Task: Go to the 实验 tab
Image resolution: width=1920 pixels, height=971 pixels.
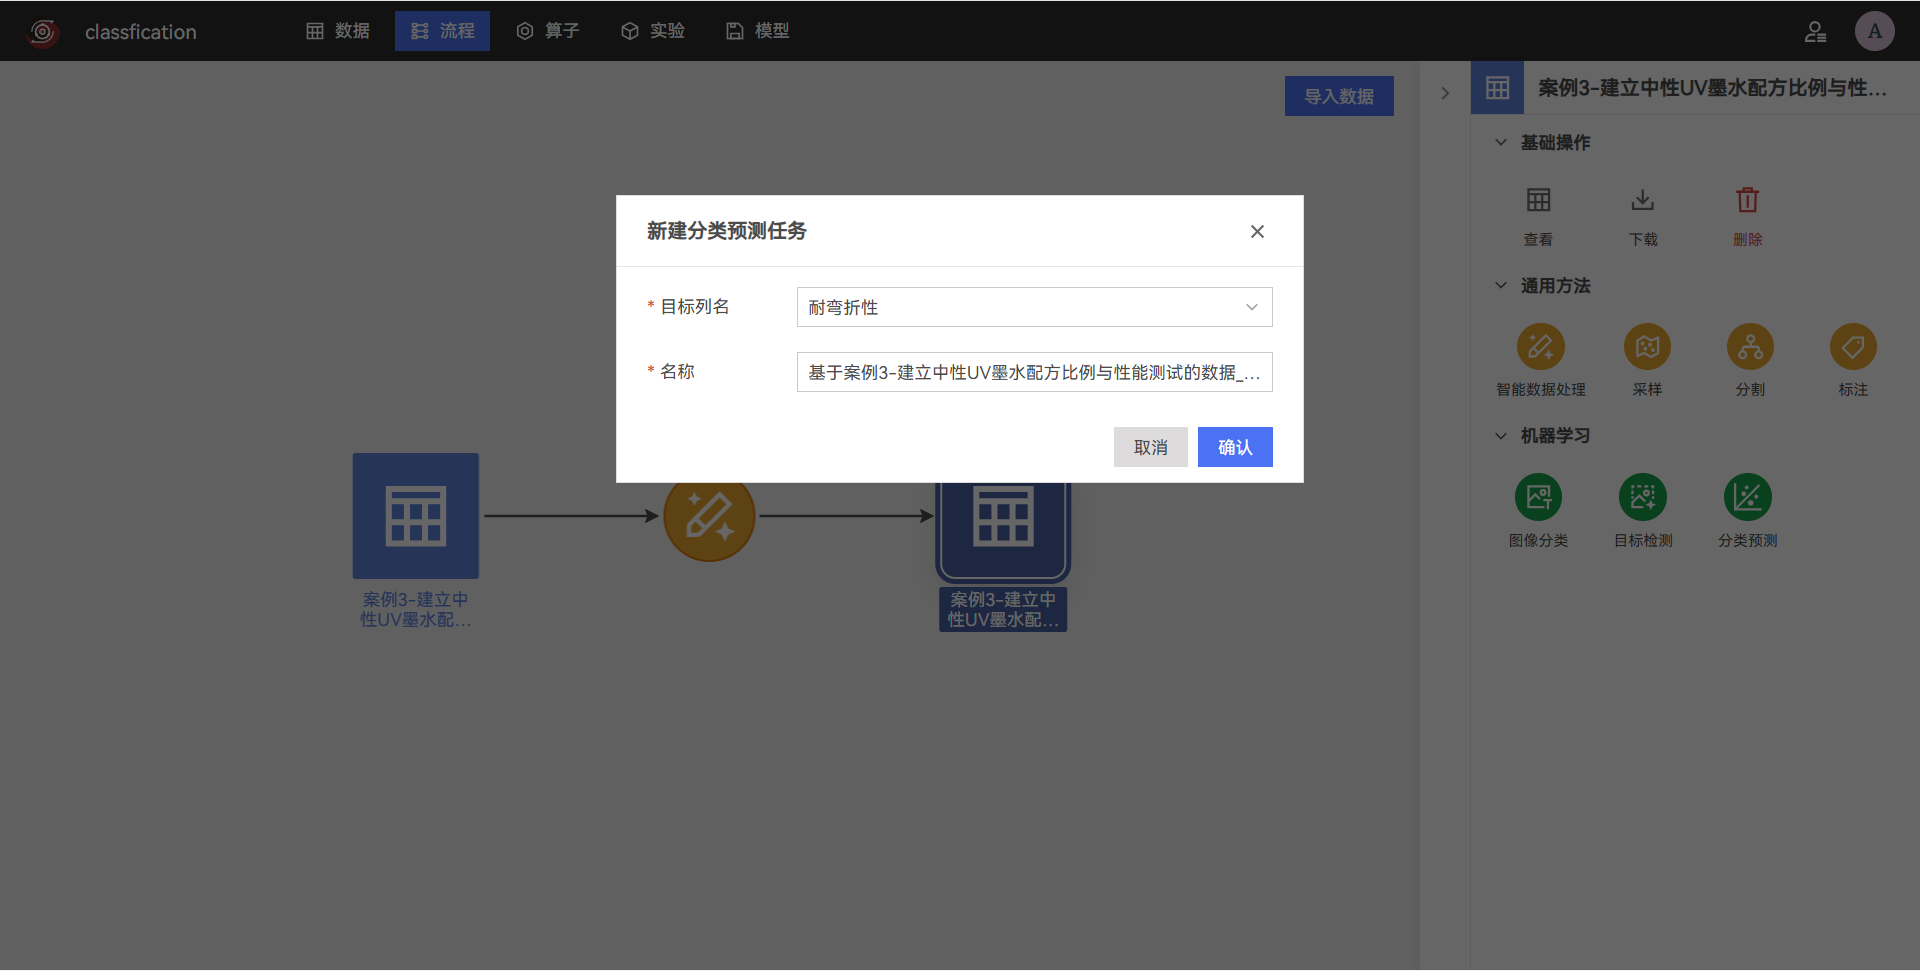Action: tap(653, 31)
